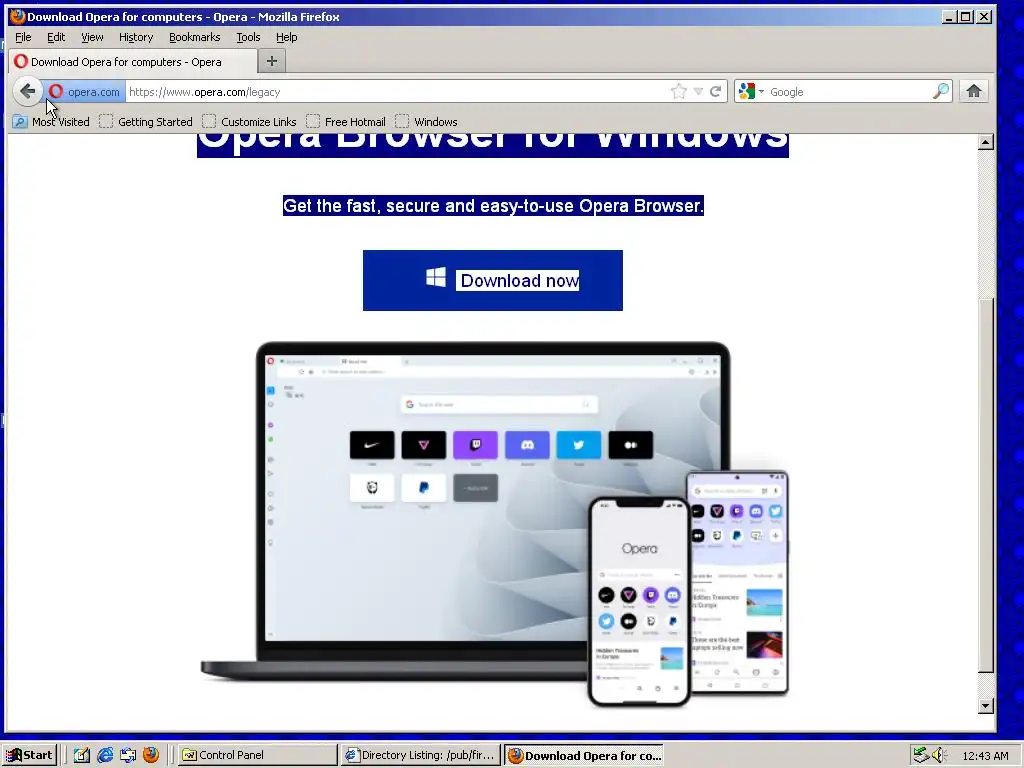Click the Firefox icon in title bar

pyautogui.click(x=18, y=16)
